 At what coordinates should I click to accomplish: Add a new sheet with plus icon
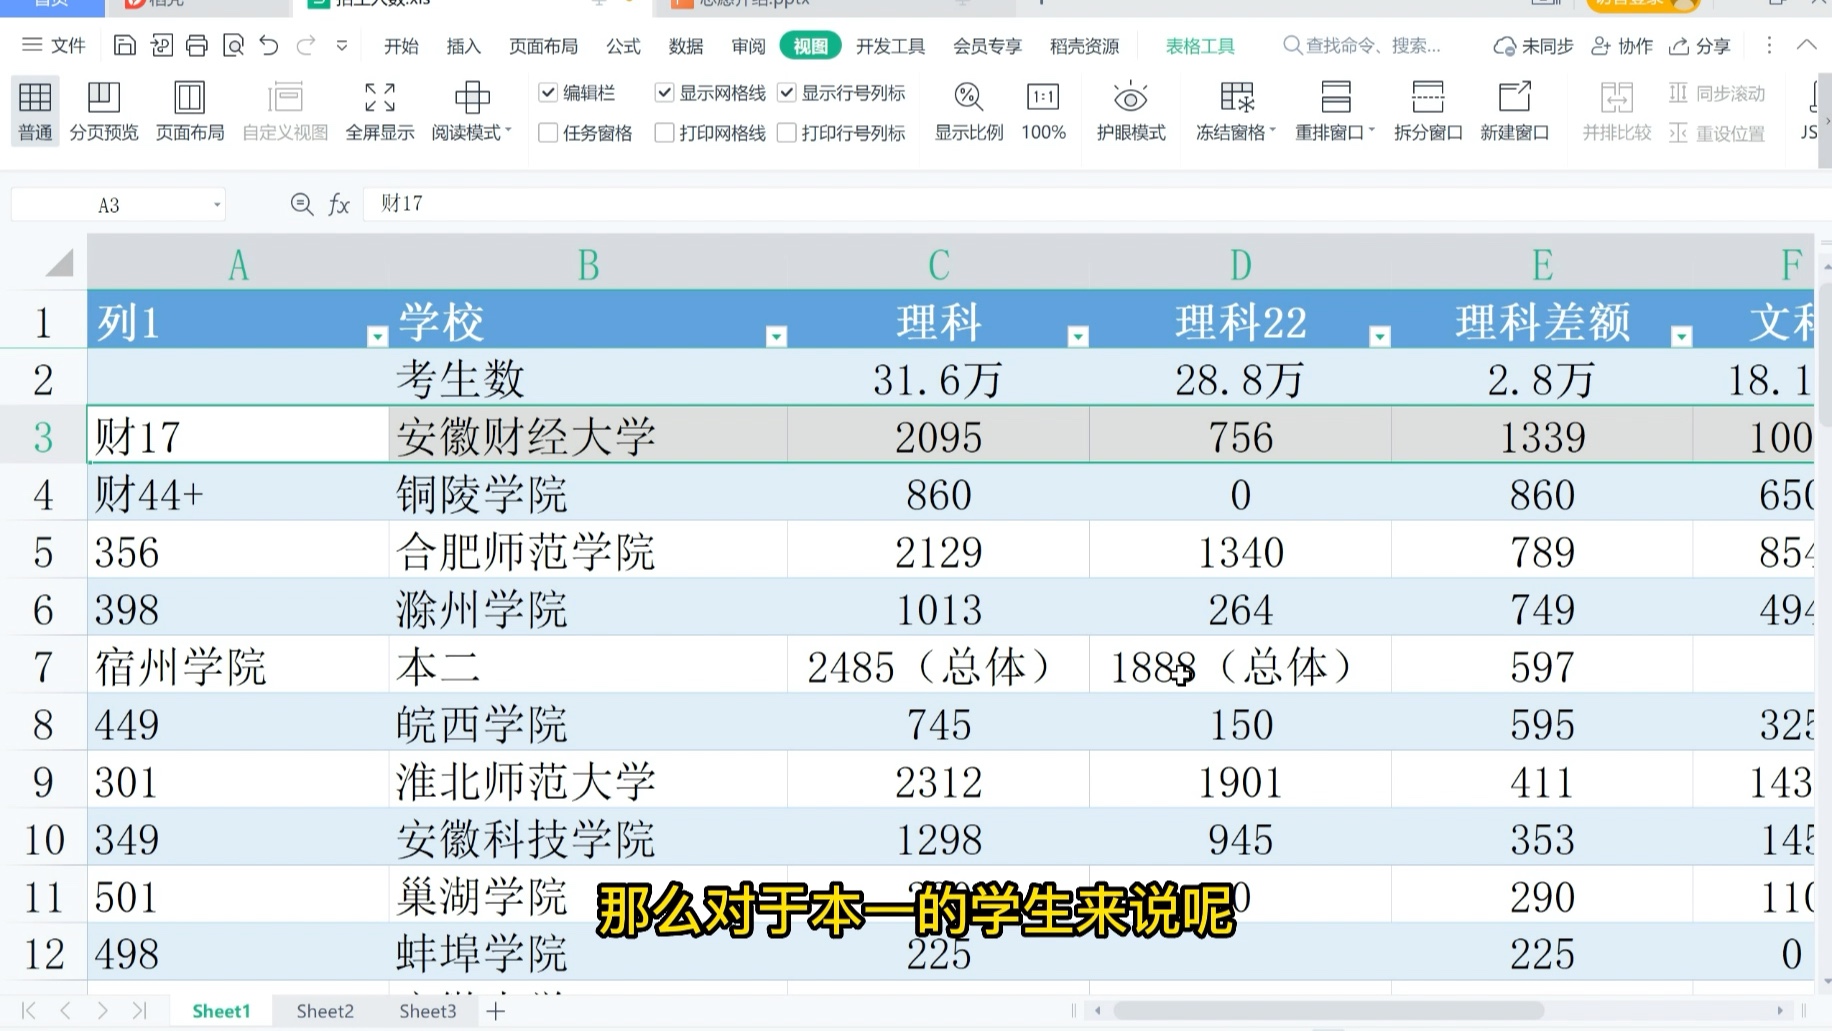496,1011
